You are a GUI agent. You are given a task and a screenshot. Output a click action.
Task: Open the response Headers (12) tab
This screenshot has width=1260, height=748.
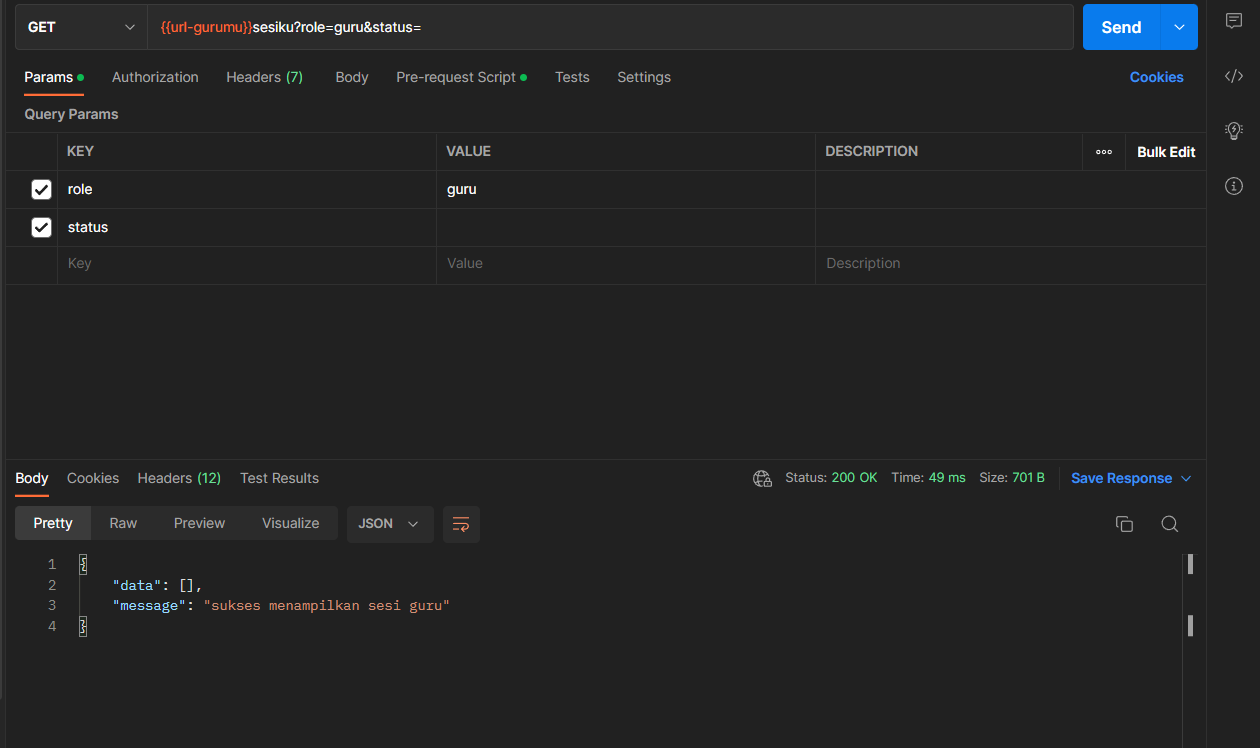coord(179,478)
